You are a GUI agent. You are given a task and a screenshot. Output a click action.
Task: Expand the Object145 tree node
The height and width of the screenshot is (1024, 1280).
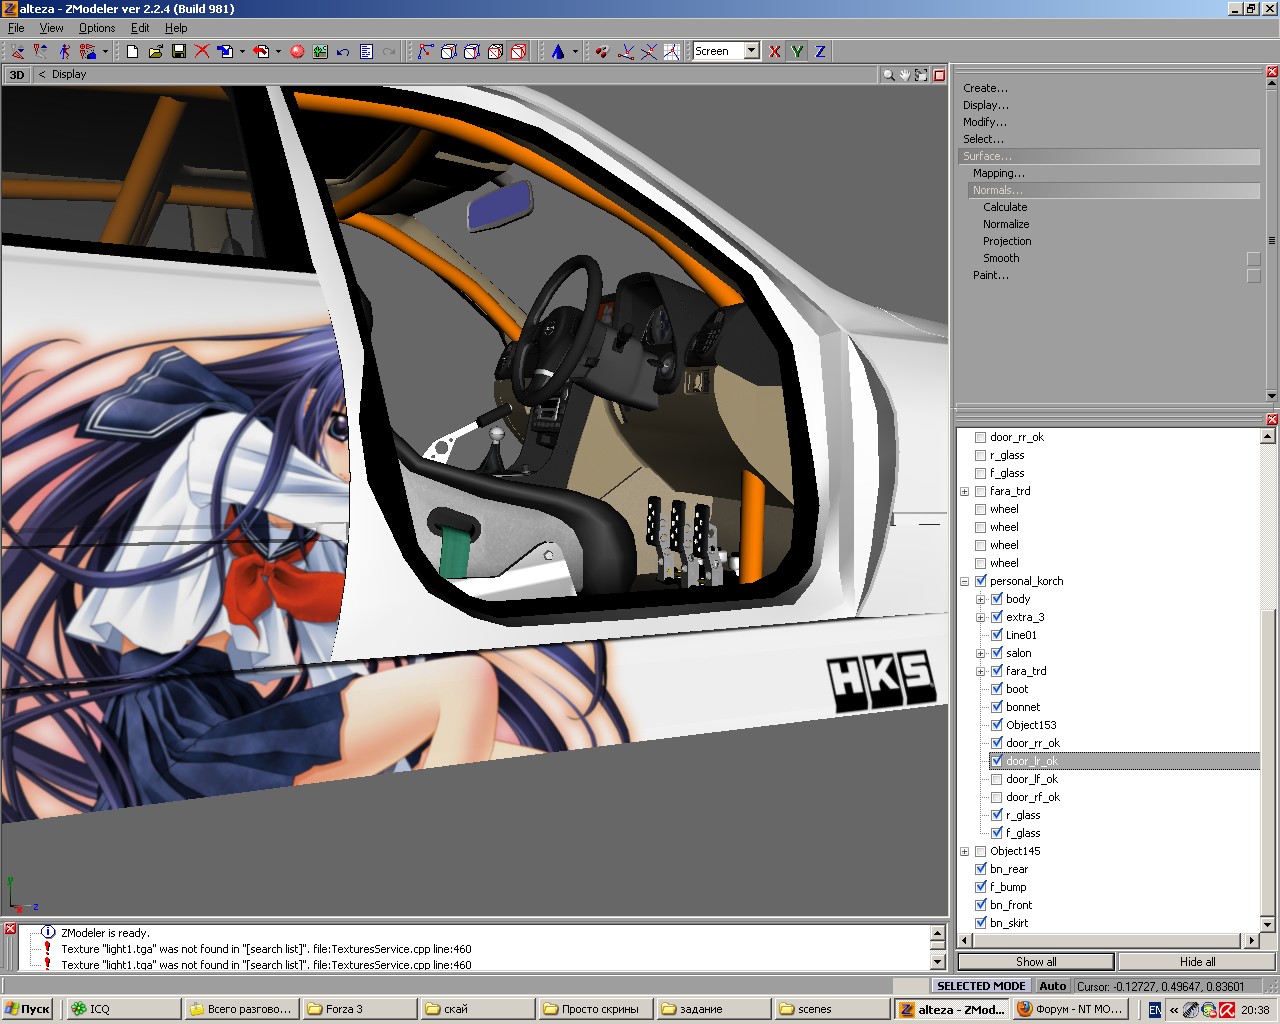[x=965, y=851]
